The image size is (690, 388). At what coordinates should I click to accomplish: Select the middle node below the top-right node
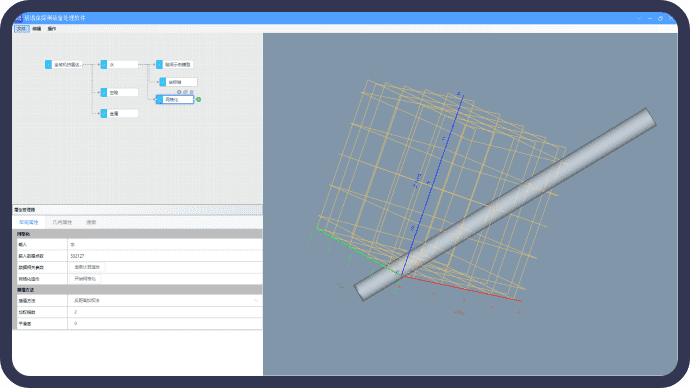pos(178,82)
